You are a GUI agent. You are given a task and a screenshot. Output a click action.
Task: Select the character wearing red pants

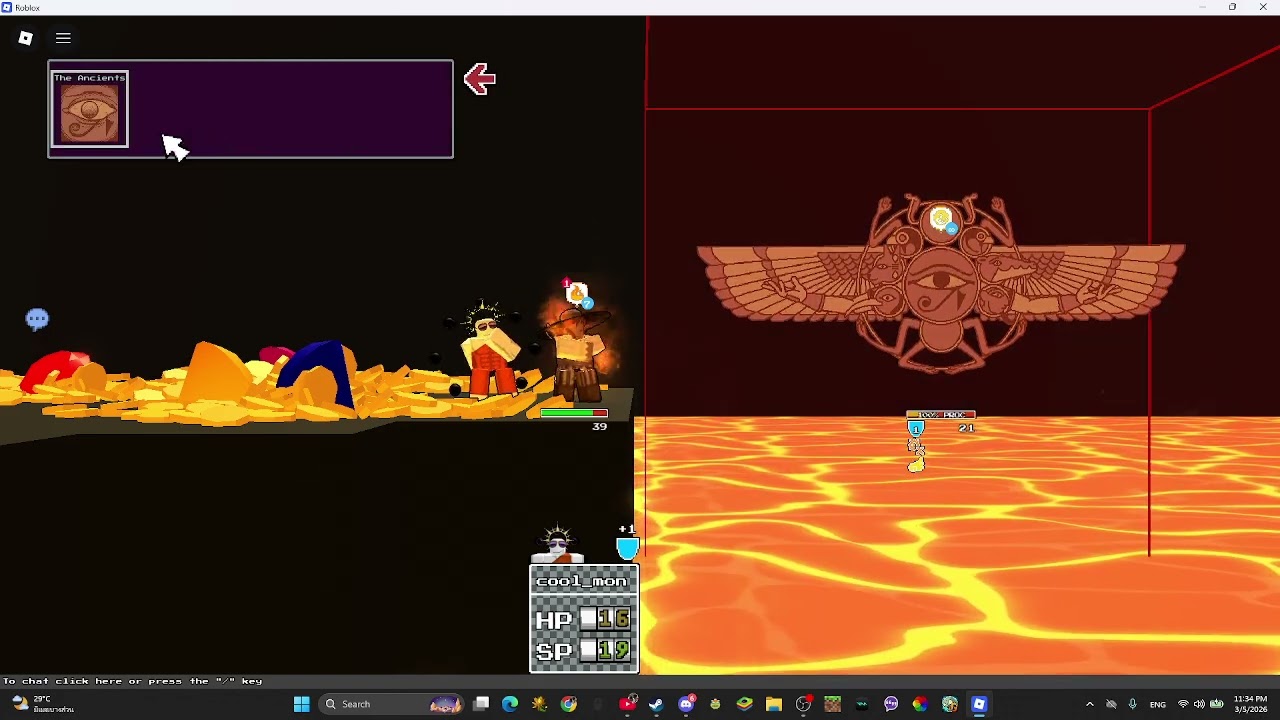click(x=490, y=352)
